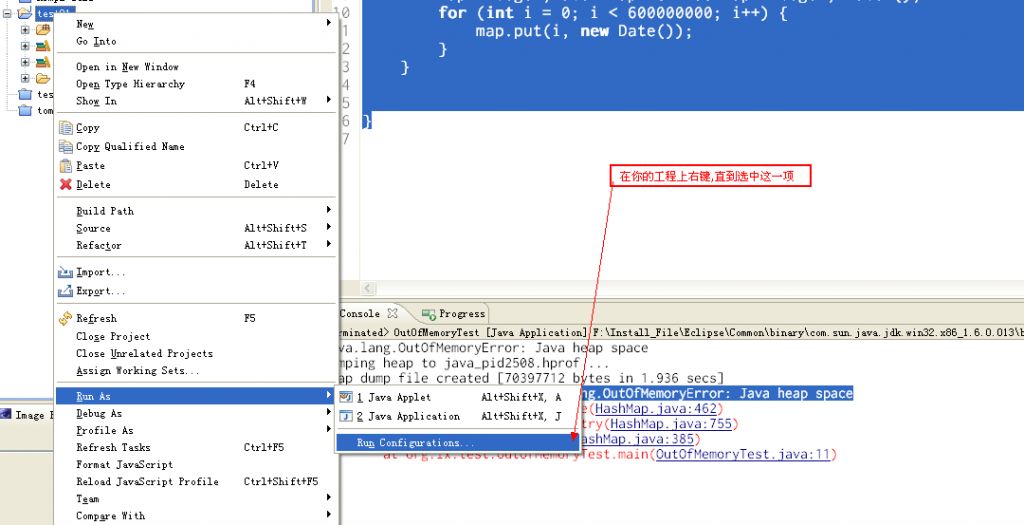Click the red Delete X icon

65,185
